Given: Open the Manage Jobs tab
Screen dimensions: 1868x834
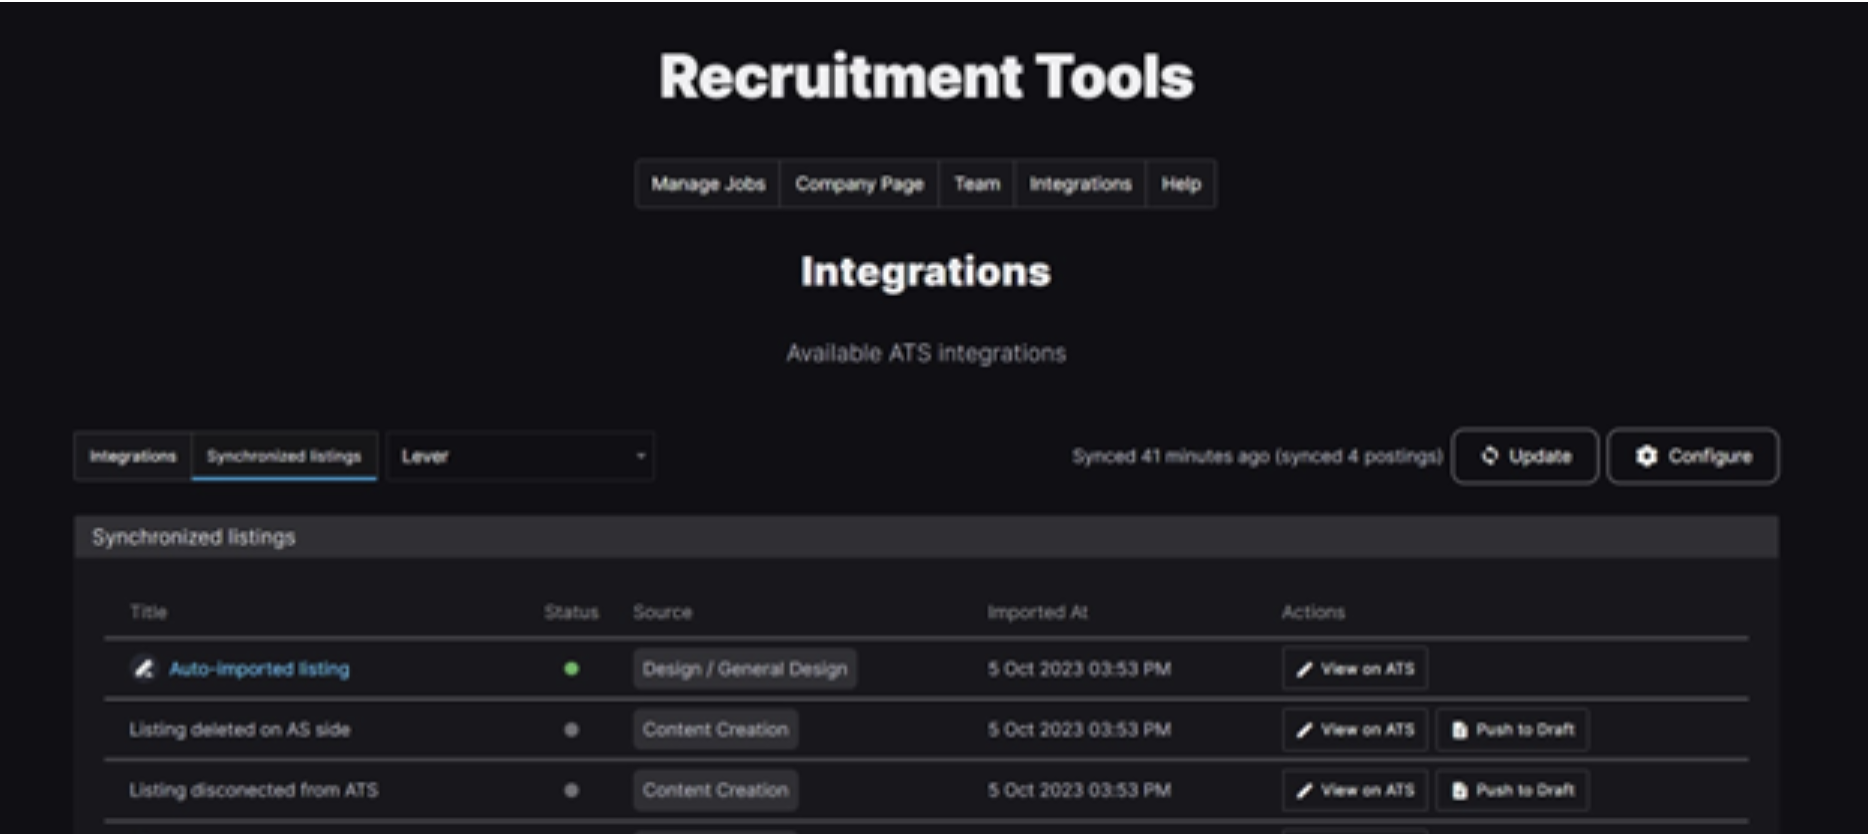Looking at the screenshot, I should point(707,184).
